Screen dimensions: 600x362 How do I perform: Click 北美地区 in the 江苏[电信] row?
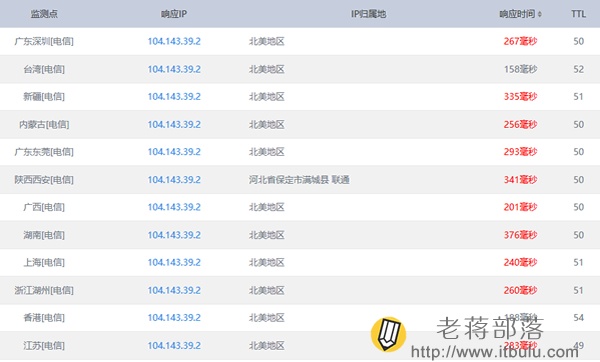click(267, 346)
